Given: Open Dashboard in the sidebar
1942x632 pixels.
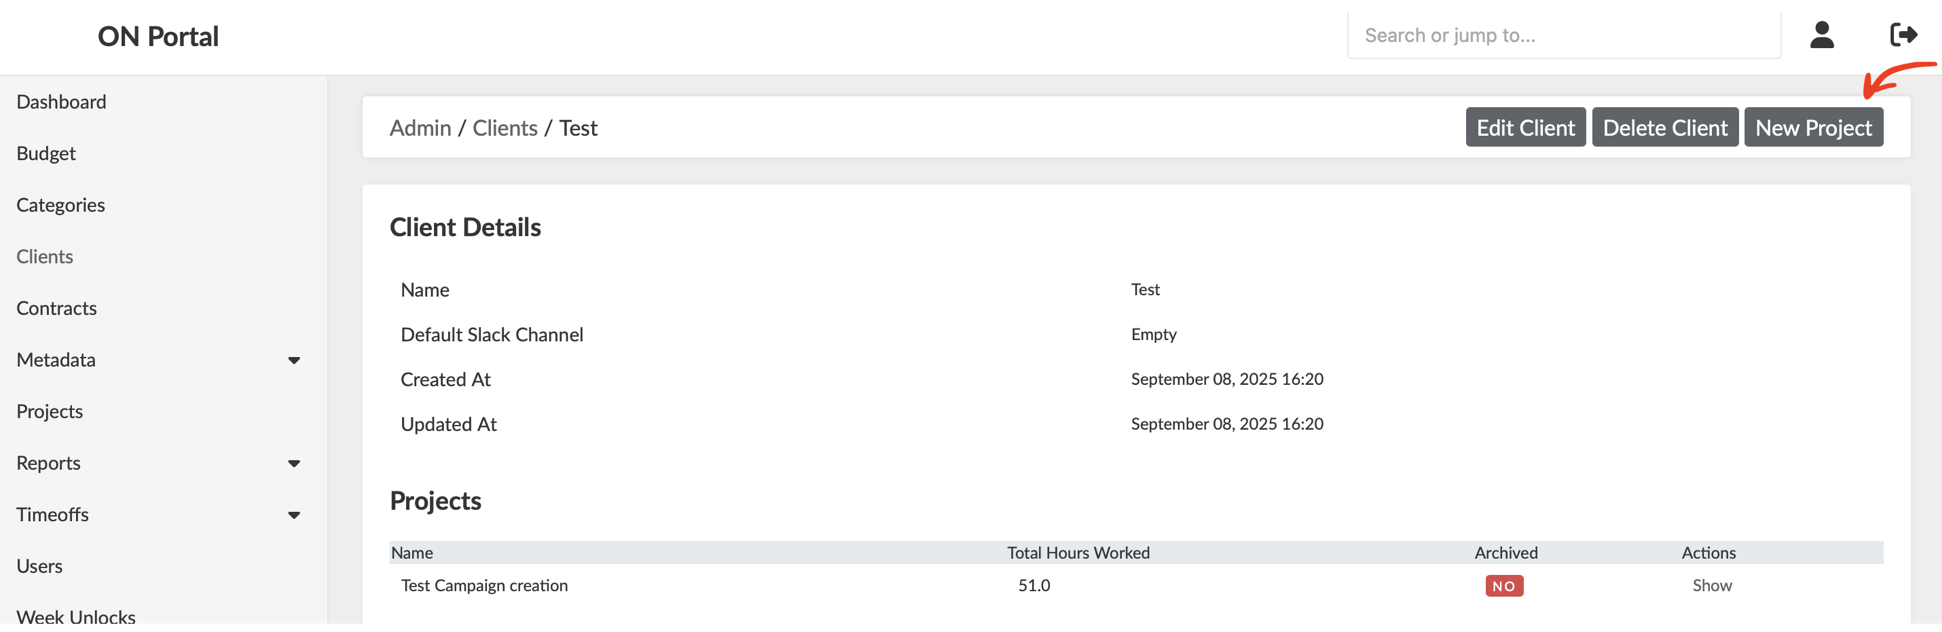Looking at the screenshot, I should coord(61,101).
